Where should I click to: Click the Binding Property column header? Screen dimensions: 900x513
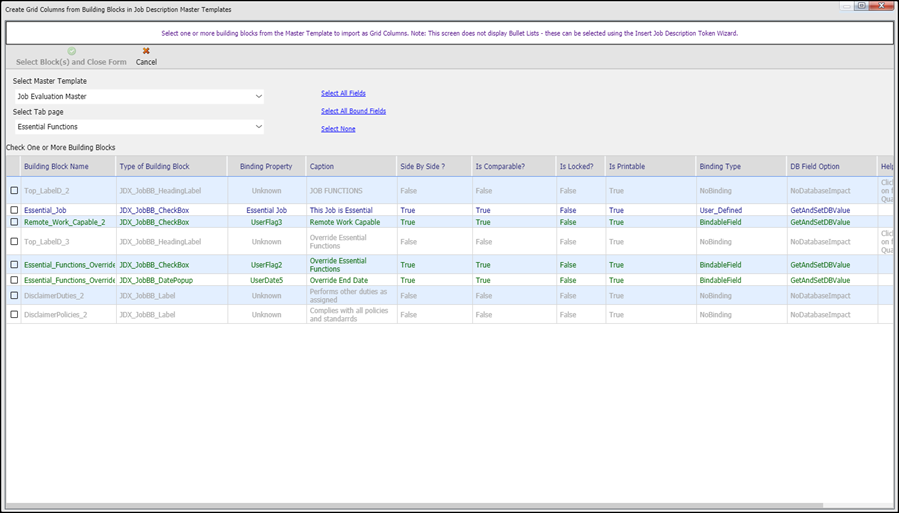point(266,166)
